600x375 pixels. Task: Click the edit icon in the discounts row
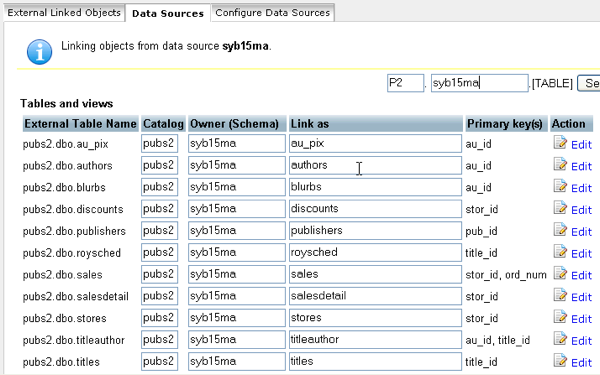tap(560, 208)
